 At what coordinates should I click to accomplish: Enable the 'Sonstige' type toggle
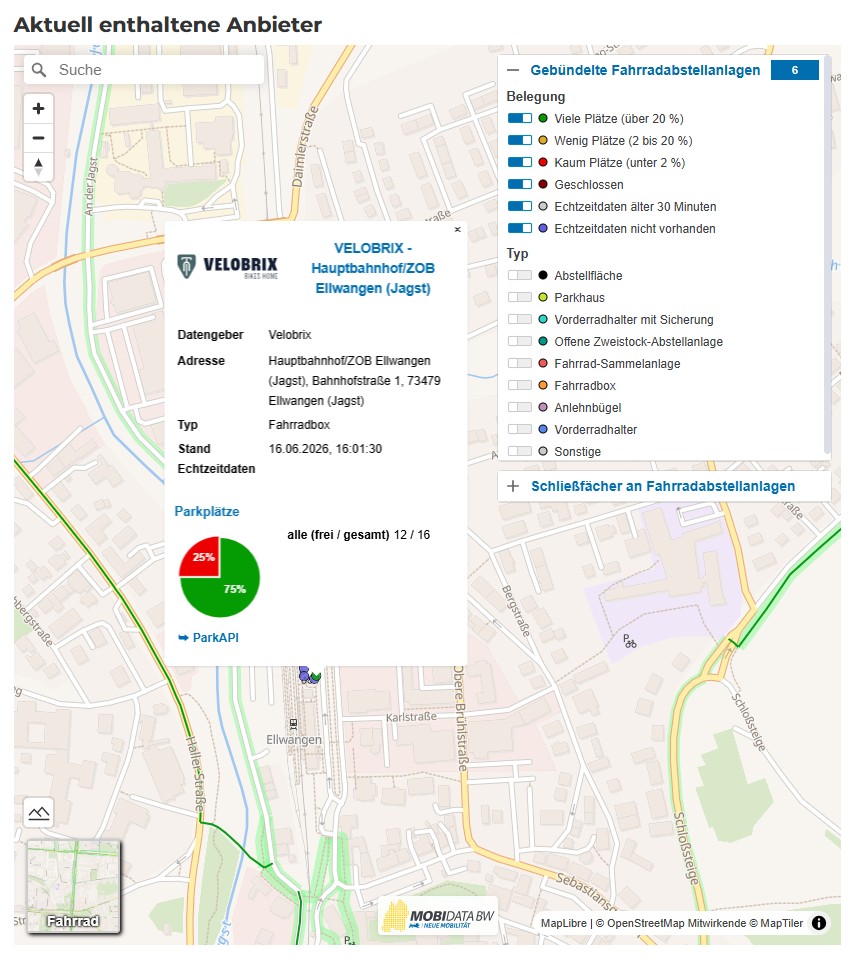(x=520, y=452)
